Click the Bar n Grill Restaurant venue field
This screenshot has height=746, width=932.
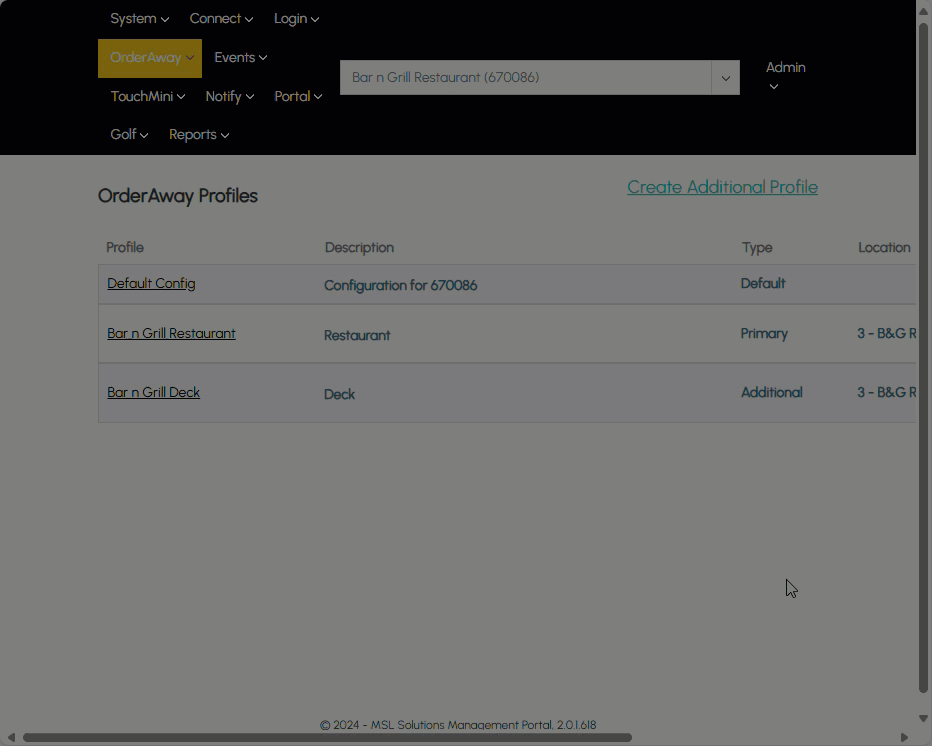(525, 78)
